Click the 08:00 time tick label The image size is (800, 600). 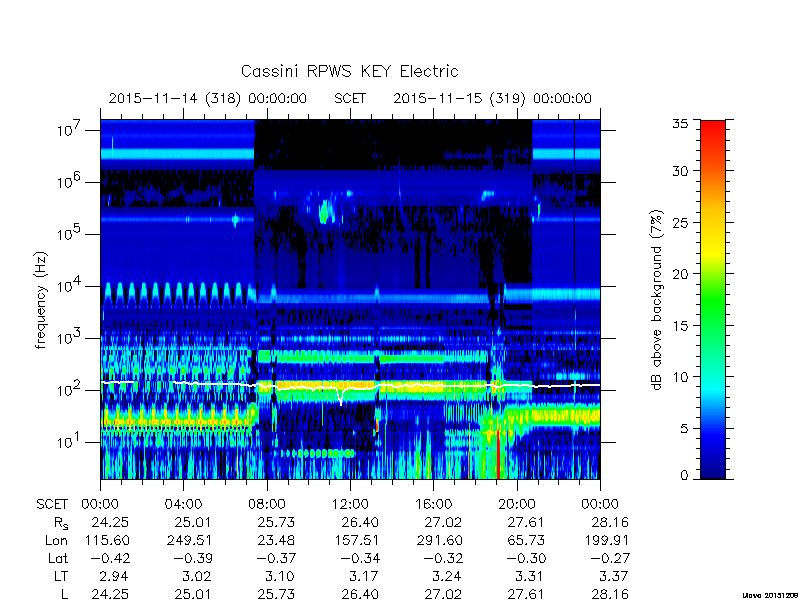pyautogui.click(x=267, y=505)
